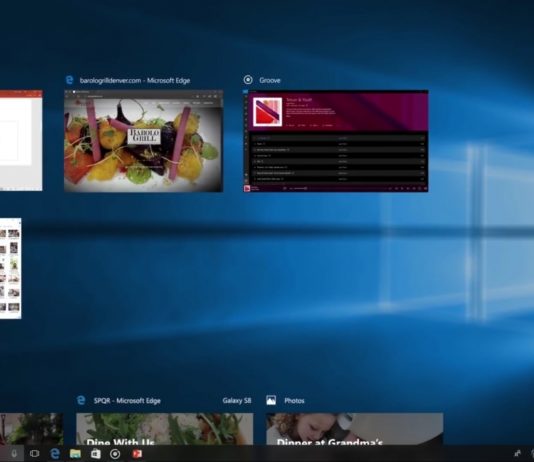This screenshot has width=534, height=462.
Task: Switch to PowerPoint via its taskbar icon
Action: pyautogui.click(x=137, y=454)
